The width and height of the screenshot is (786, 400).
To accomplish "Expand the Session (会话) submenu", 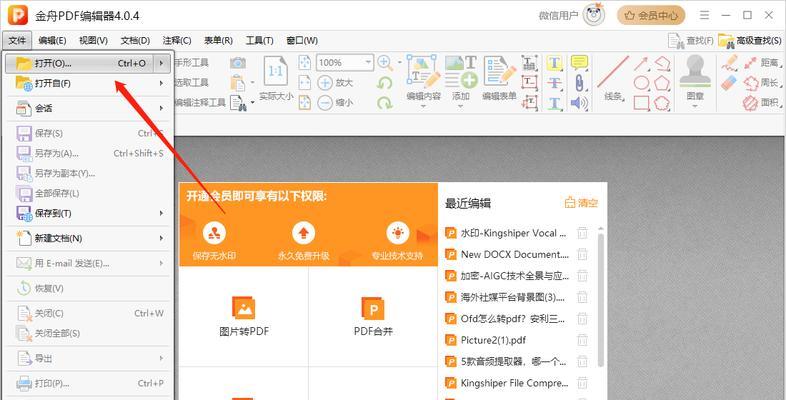I will click(x=161, y=108).
